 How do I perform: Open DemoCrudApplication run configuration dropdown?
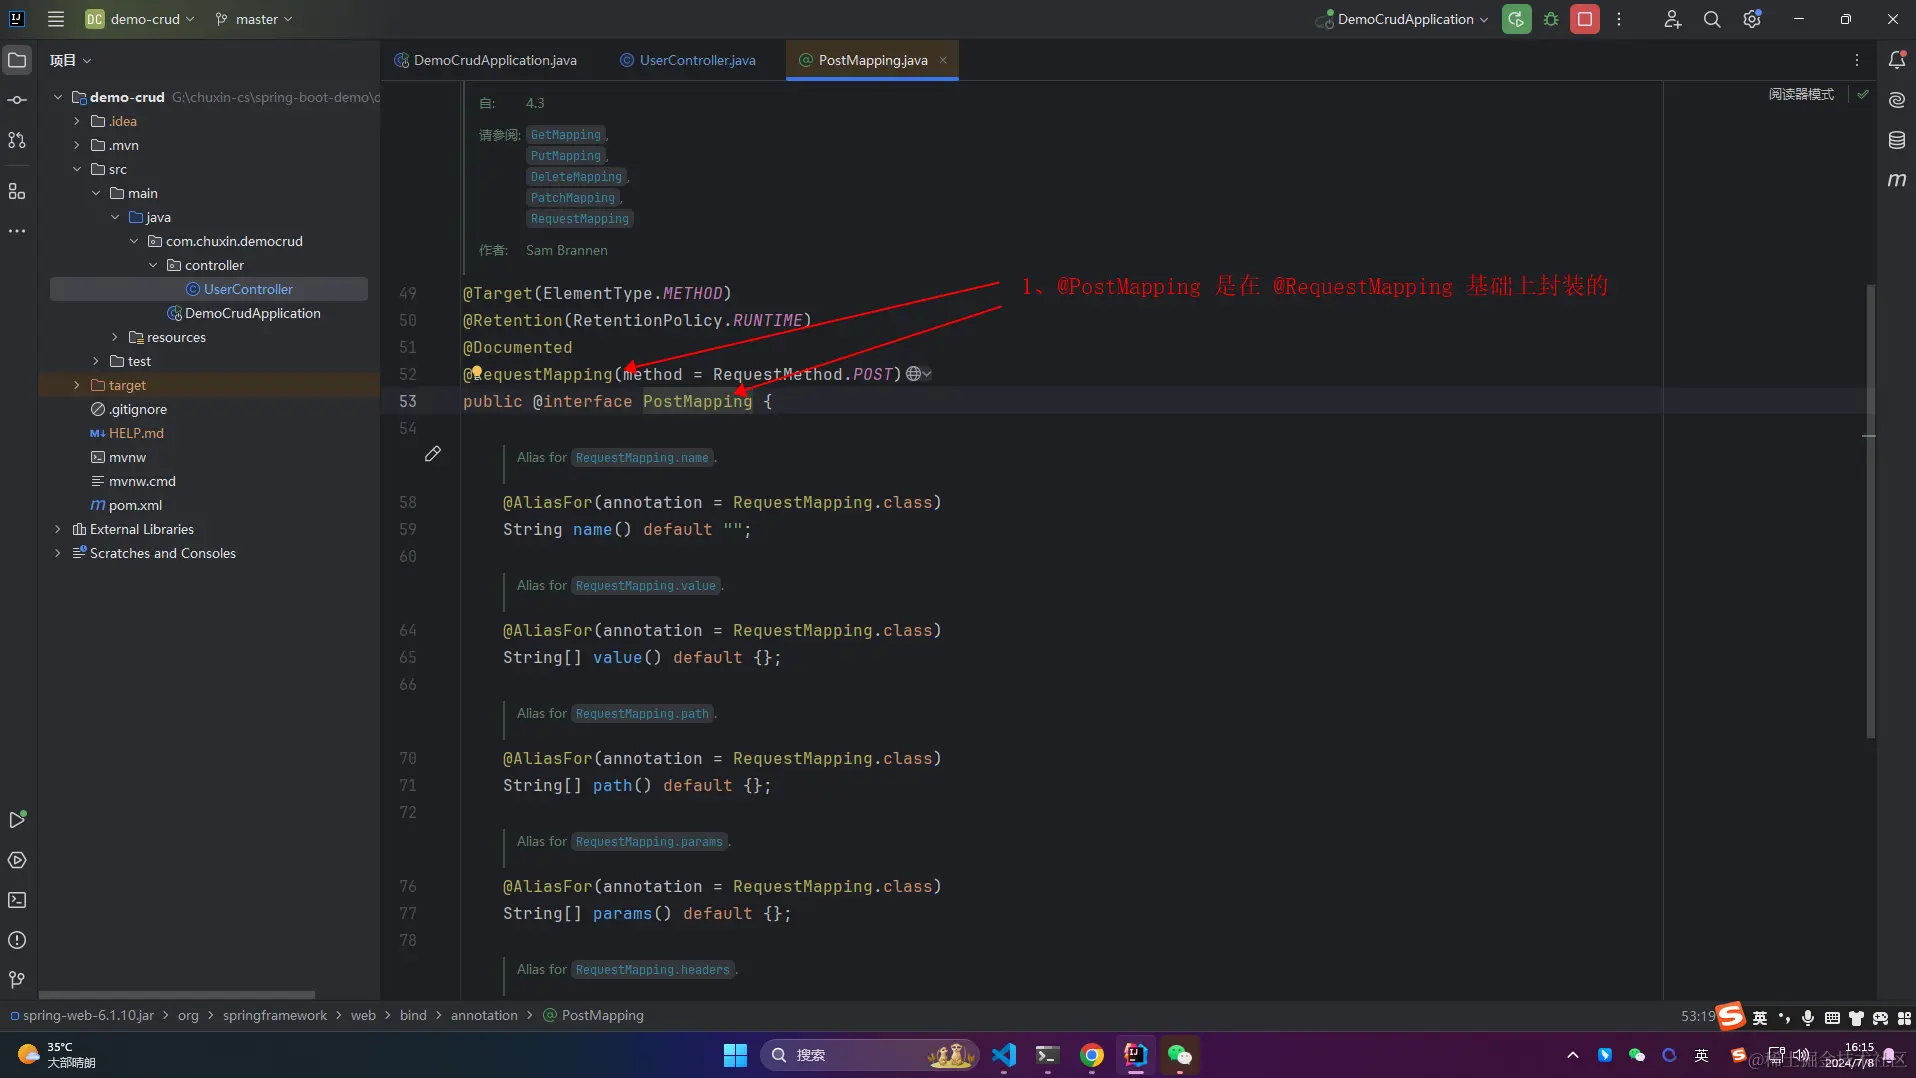click(x=1403, y=19)
